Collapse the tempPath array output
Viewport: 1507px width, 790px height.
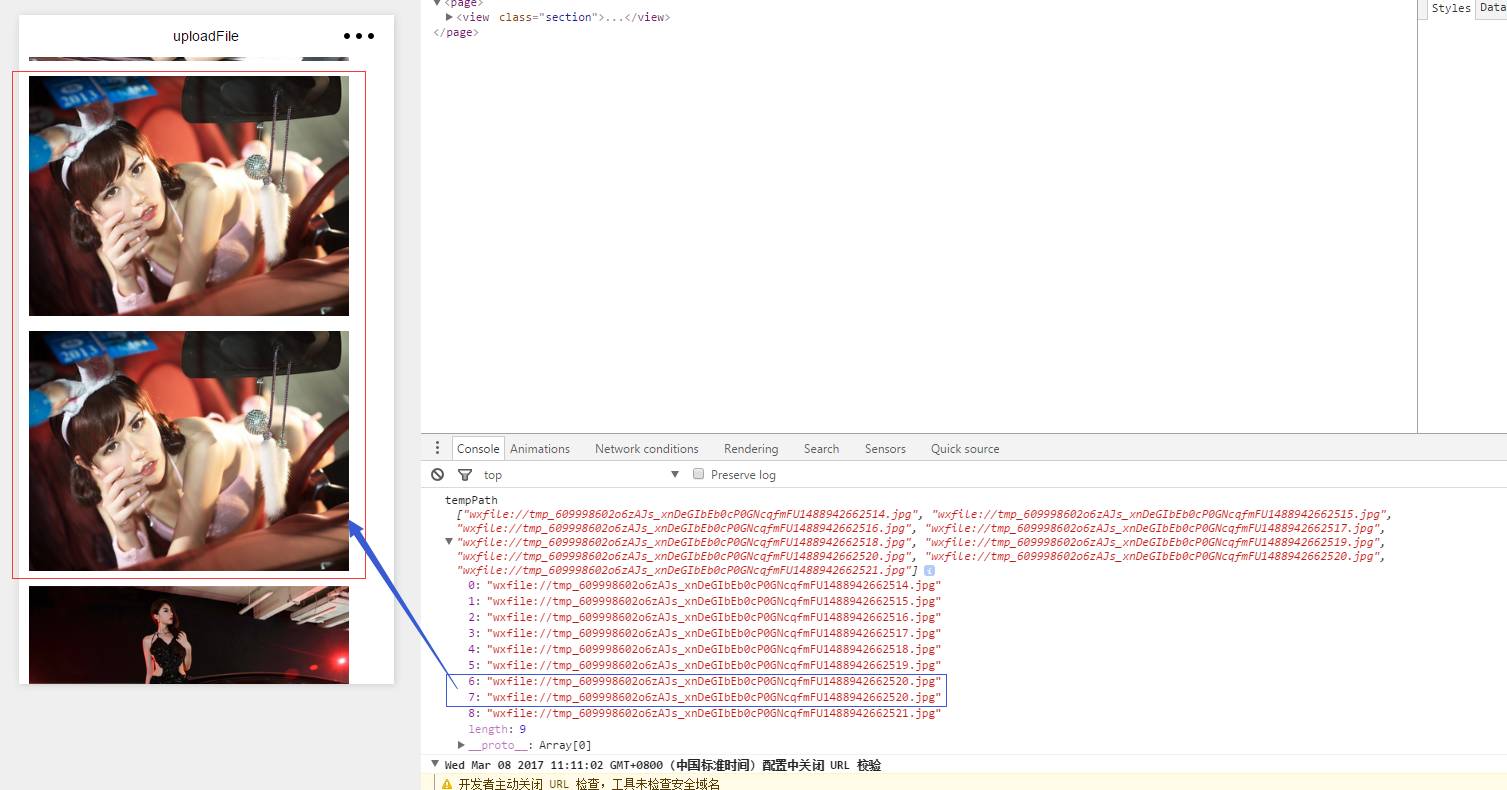tap(449, 541)
